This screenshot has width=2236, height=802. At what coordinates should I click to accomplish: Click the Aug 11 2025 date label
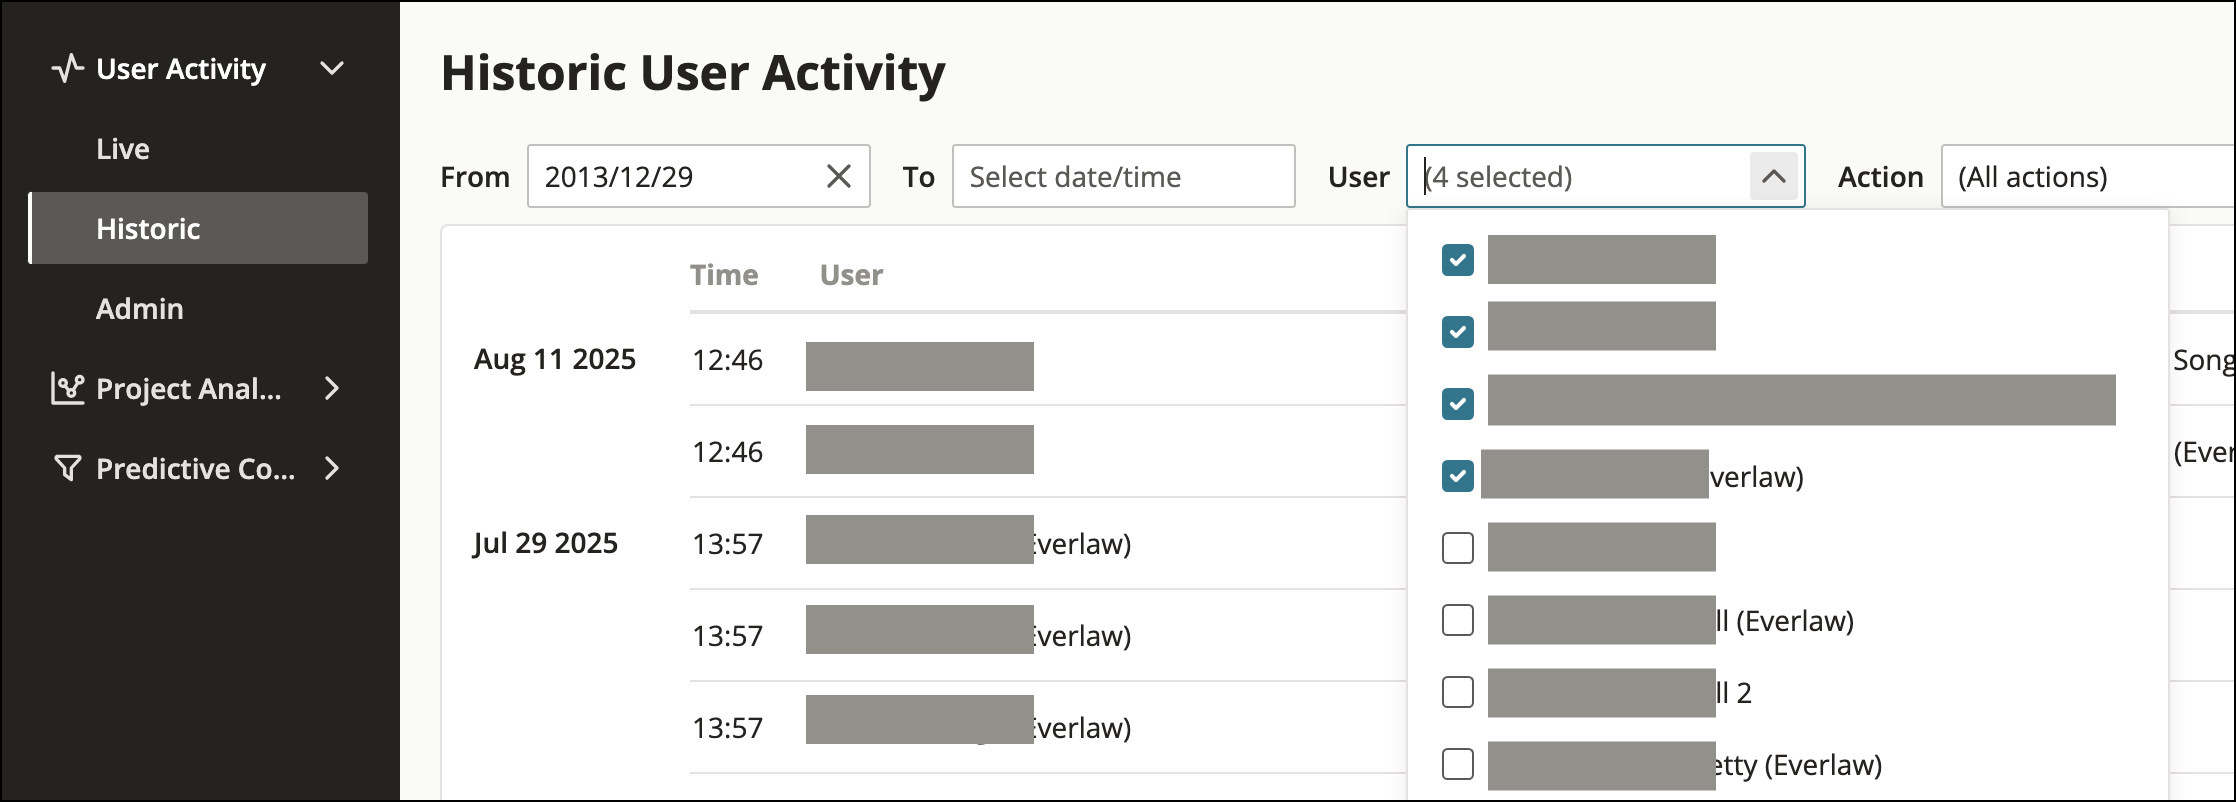point(555,359)
